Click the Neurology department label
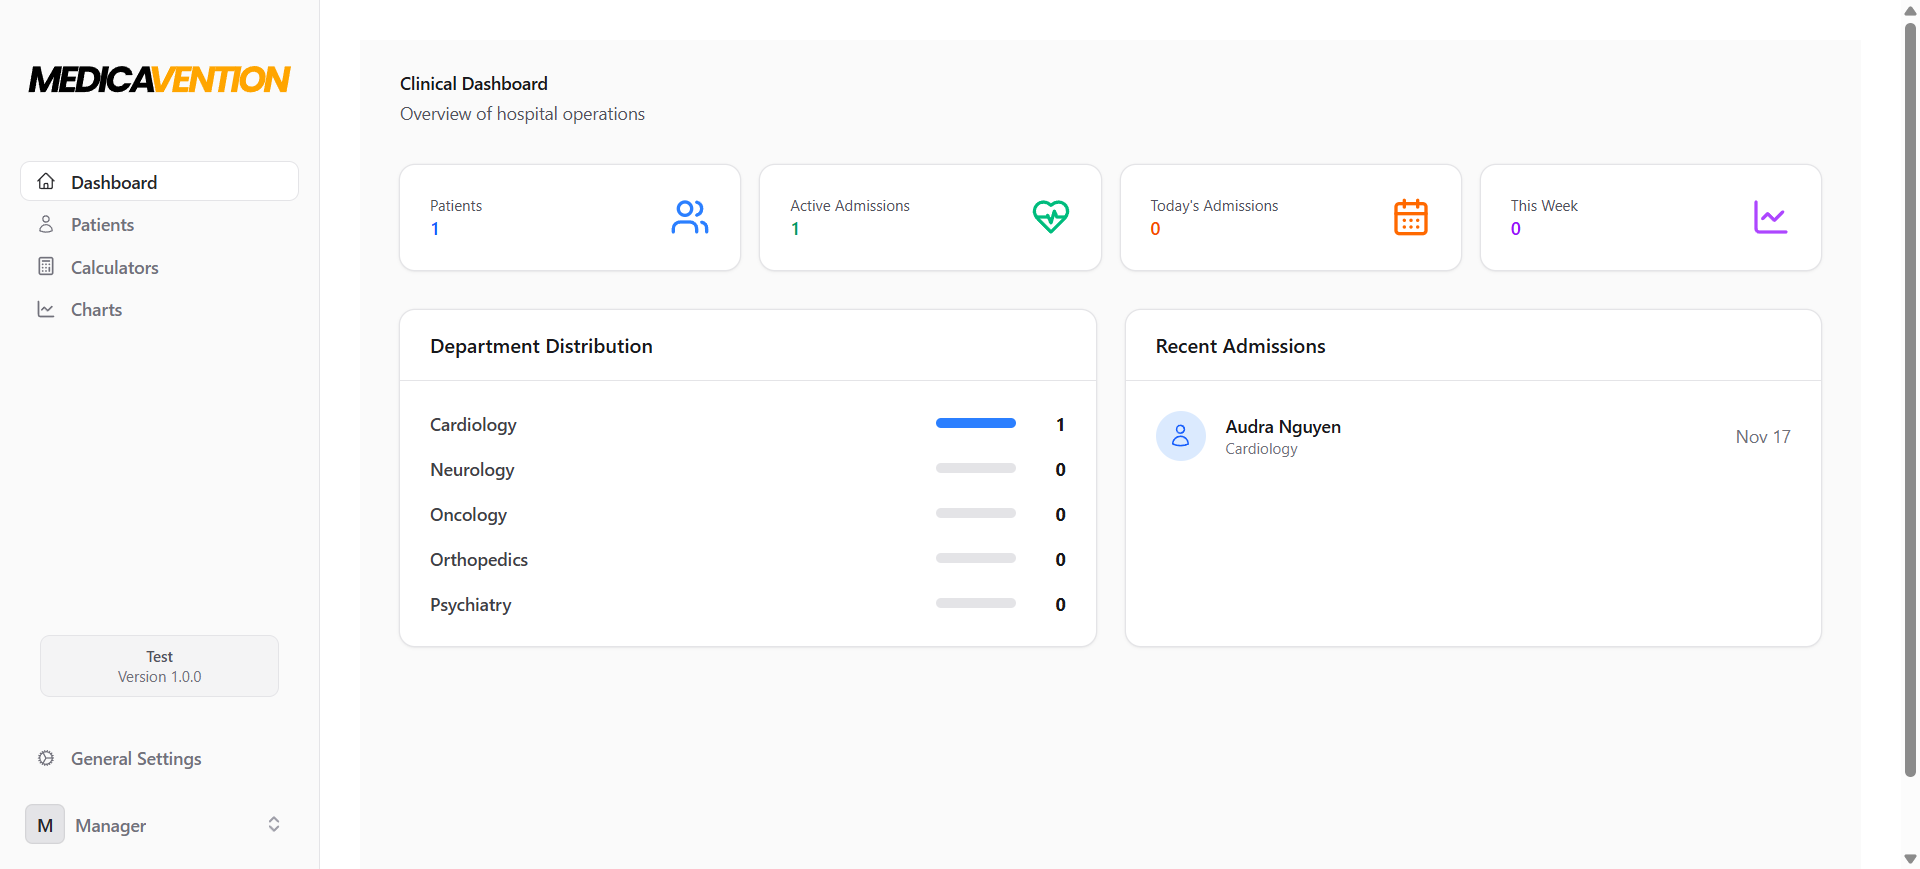The height and width of the screenshot is (869, 1920). [x=472, y=470]
